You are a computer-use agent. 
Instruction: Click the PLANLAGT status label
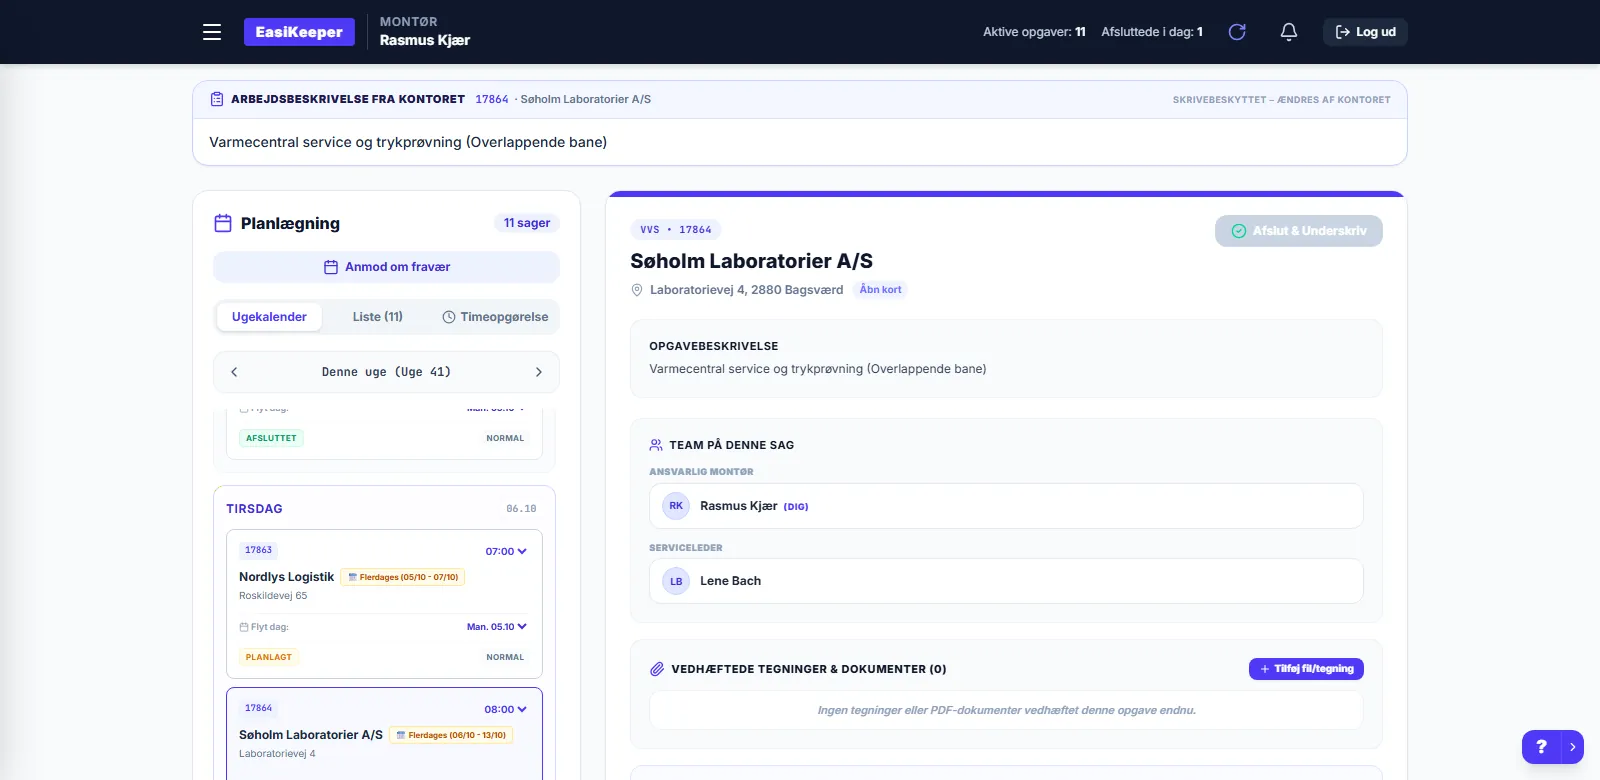click(x=269, y=657)
